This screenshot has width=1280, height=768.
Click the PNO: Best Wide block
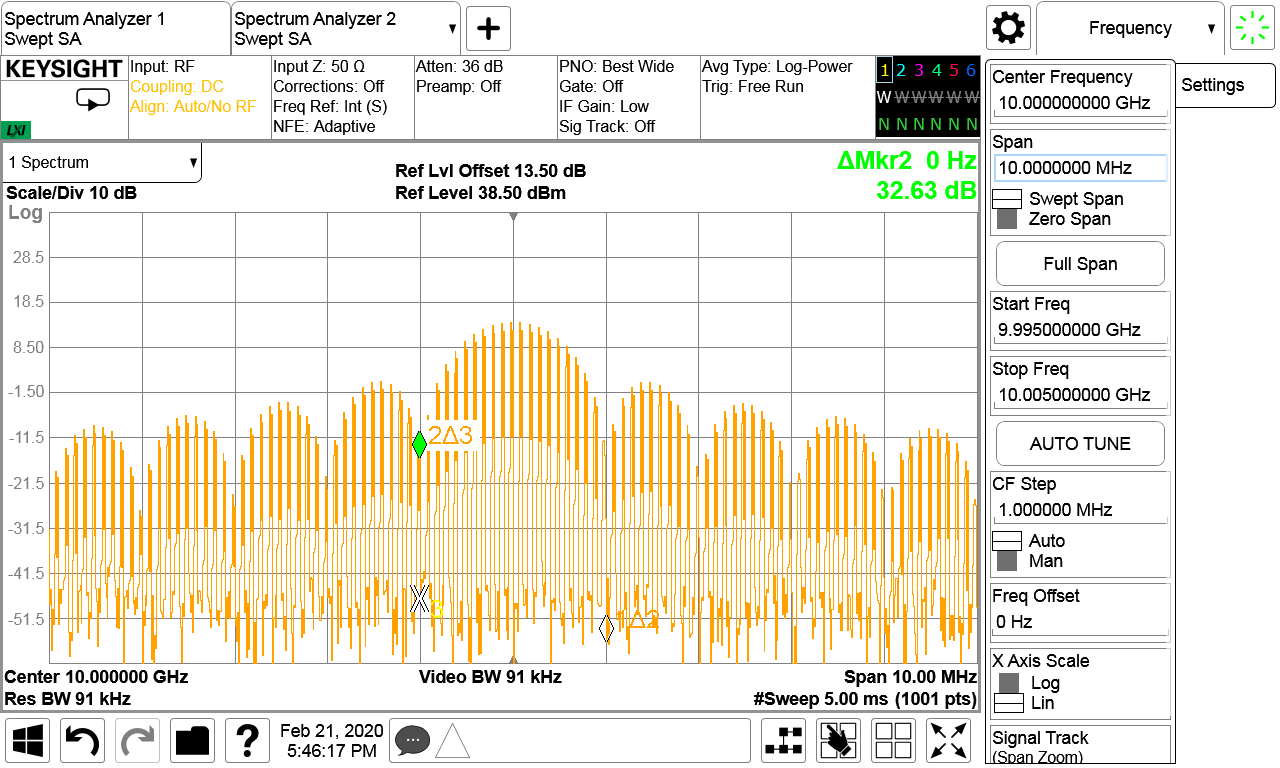[x=628, y=97]
